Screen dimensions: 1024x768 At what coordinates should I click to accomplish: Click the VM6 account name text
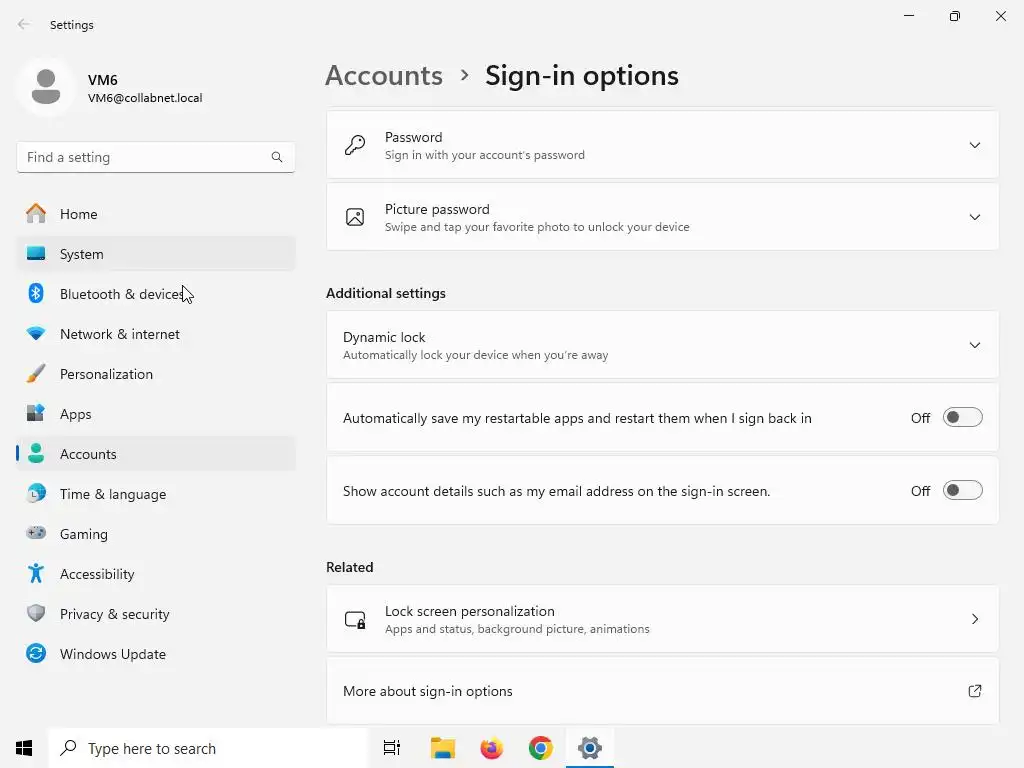click(x=103, y=80)
